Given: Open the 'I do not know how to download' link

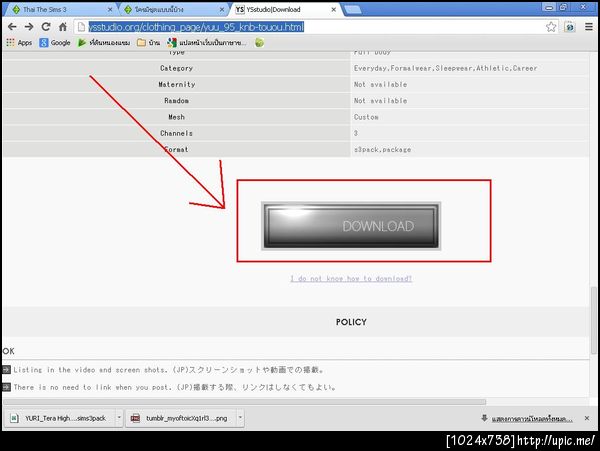Looking at the screenshot, I should (351, 278).
